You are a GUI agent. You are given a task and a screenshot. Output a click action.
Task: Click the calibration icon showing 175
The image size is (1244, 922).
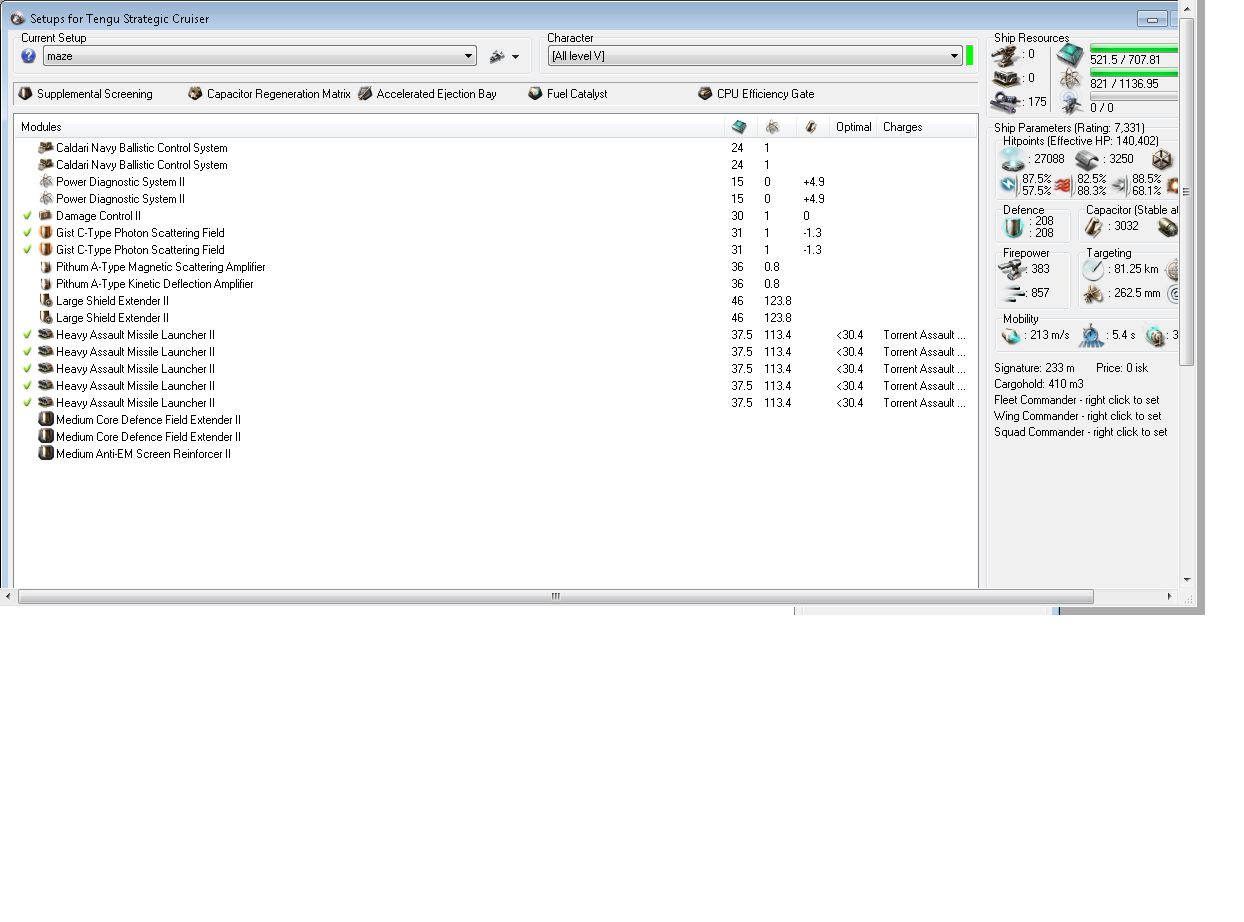1006,102
